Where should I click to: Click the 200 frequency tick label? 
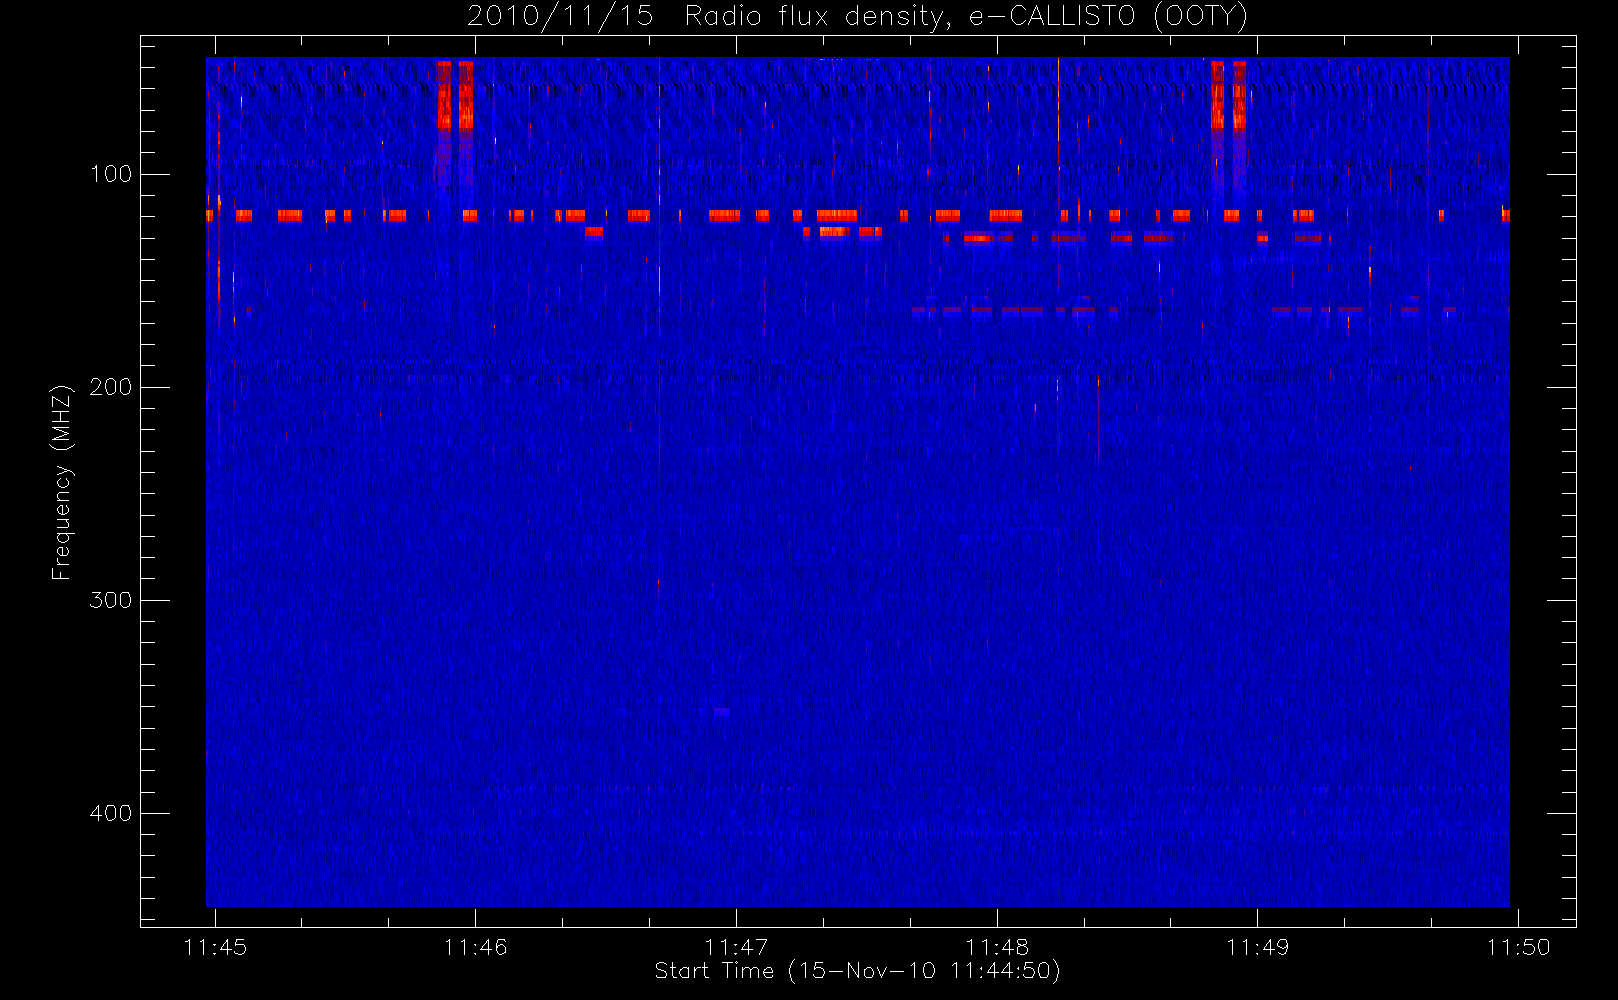pyautogui.click(x=110, y=387)
